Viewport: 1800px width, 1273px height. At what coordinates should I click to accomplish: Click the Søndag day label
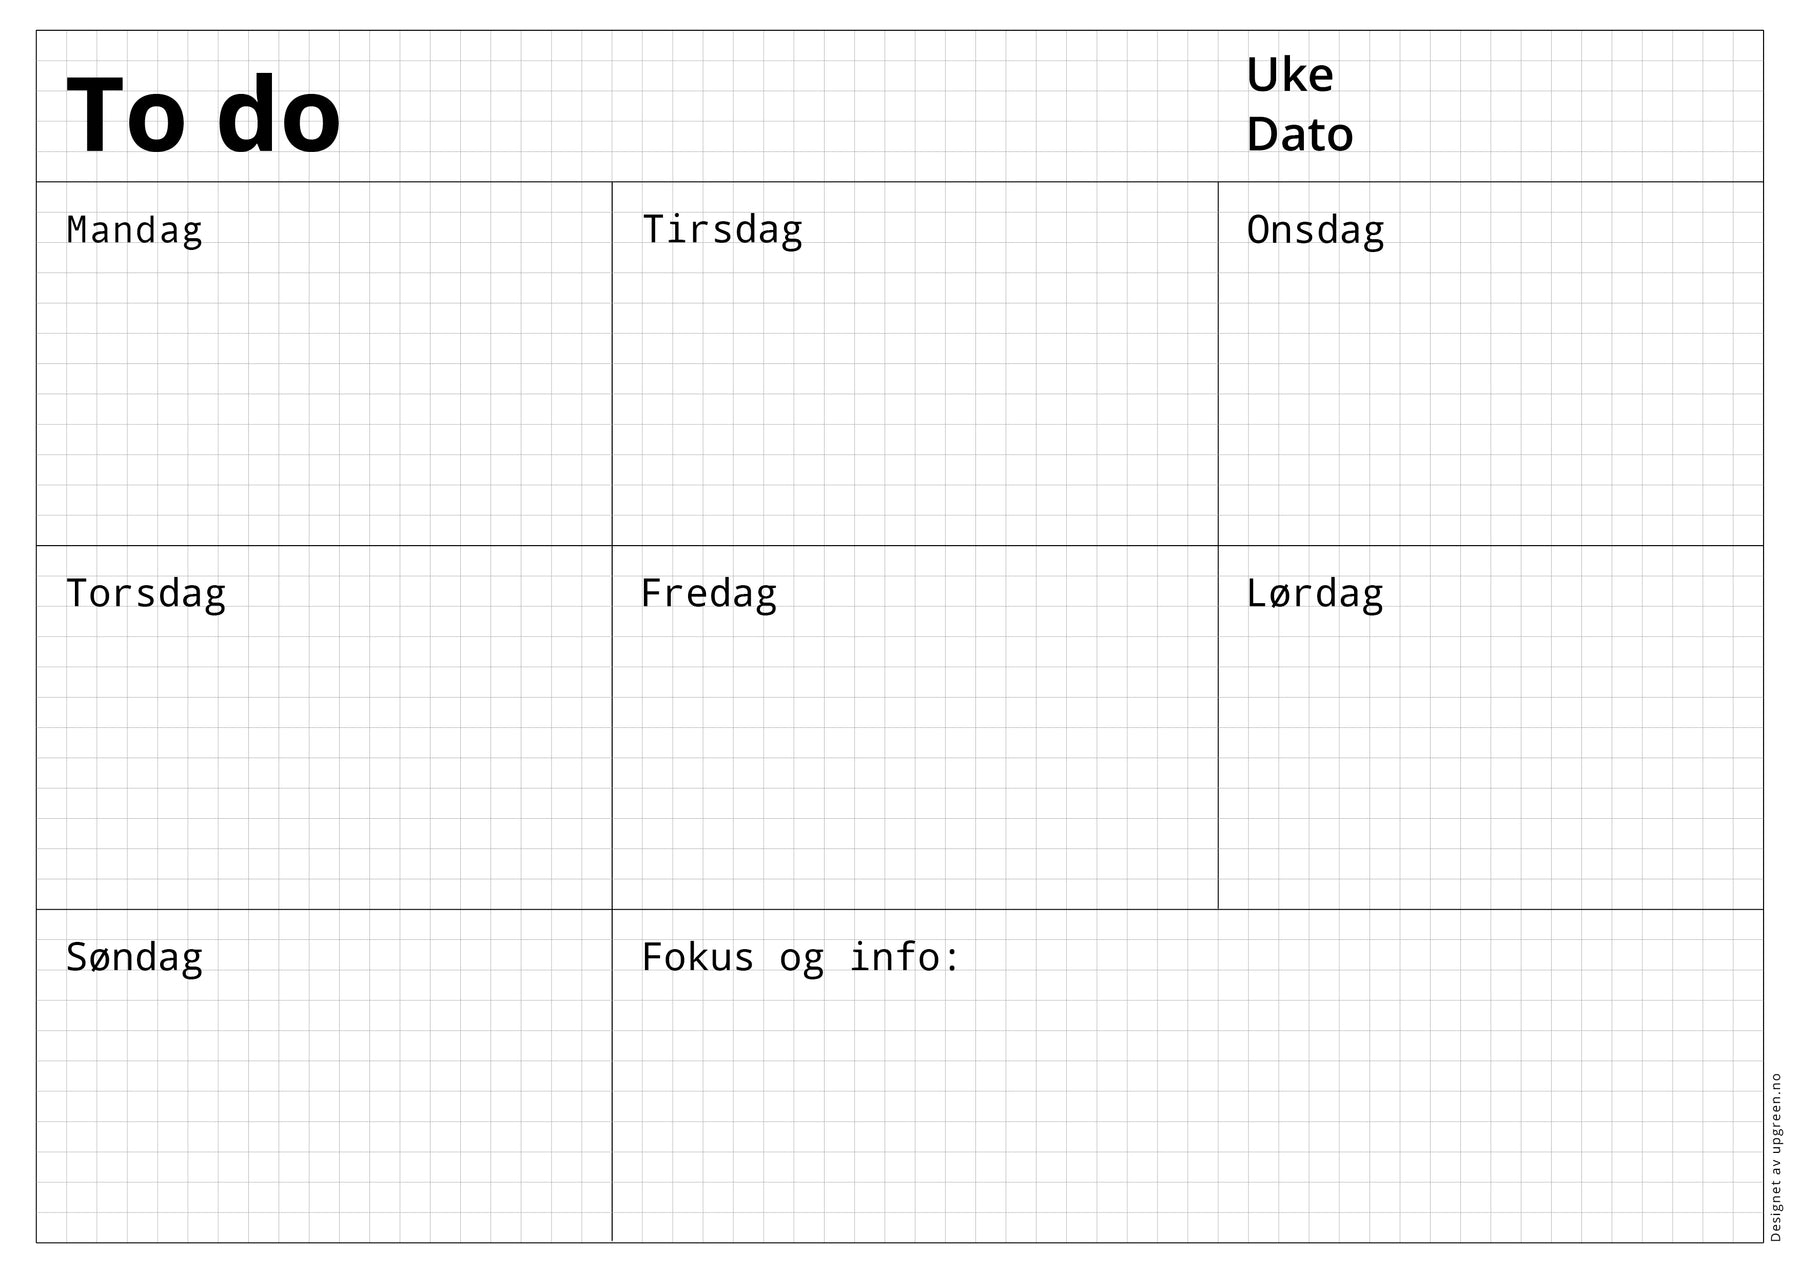(x=134, y=958)
